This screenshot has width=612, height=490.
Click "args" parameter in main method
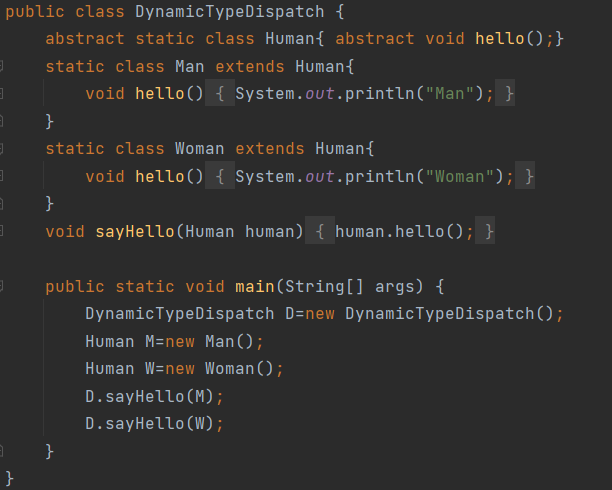pyautogui.click(x=394, y=287)
